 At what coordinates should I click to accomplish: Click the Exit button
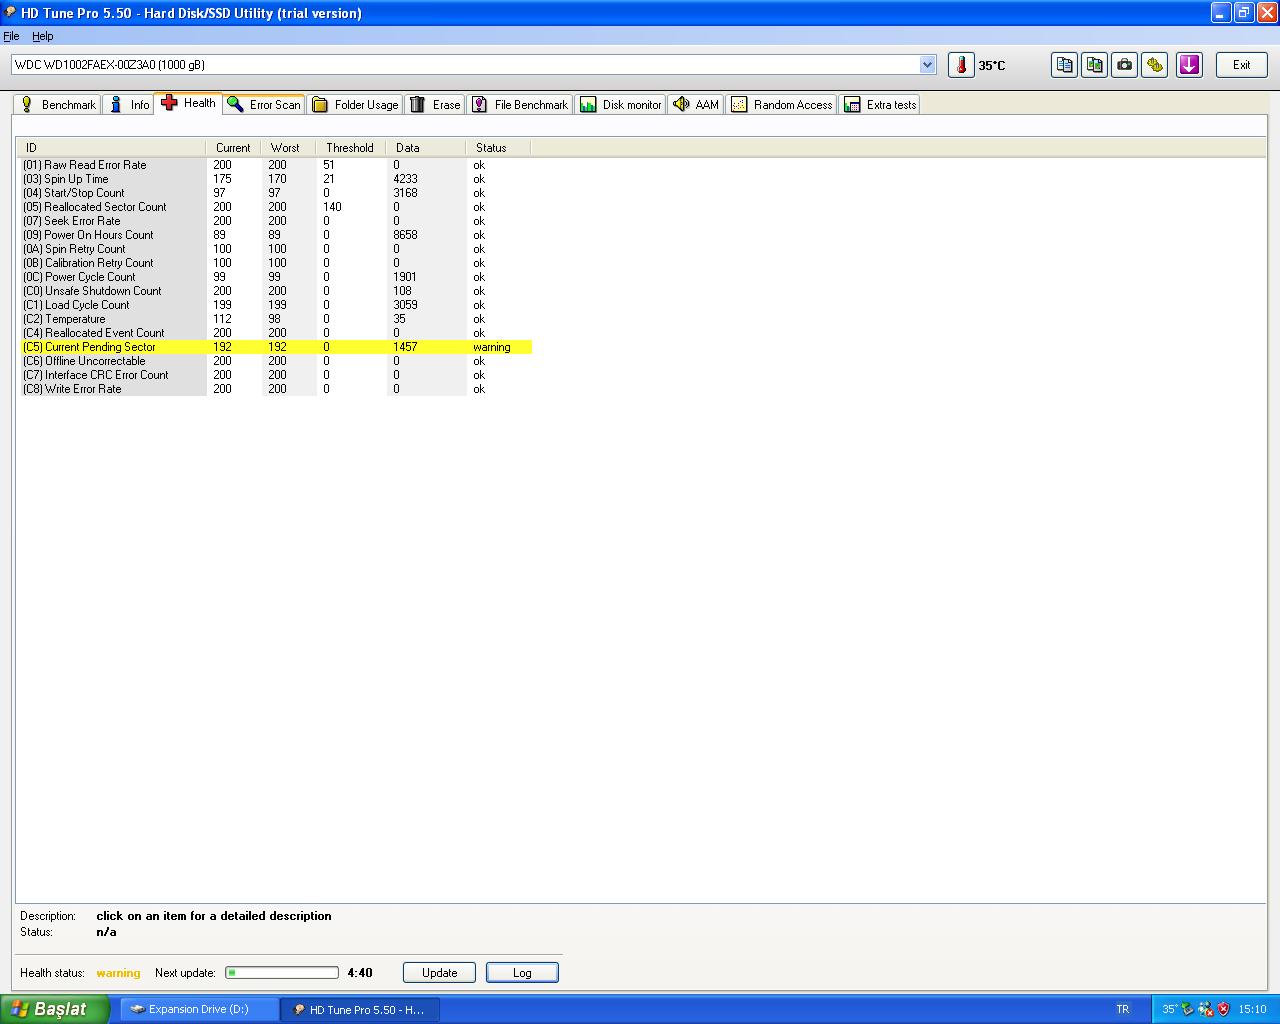[1241, 65]
